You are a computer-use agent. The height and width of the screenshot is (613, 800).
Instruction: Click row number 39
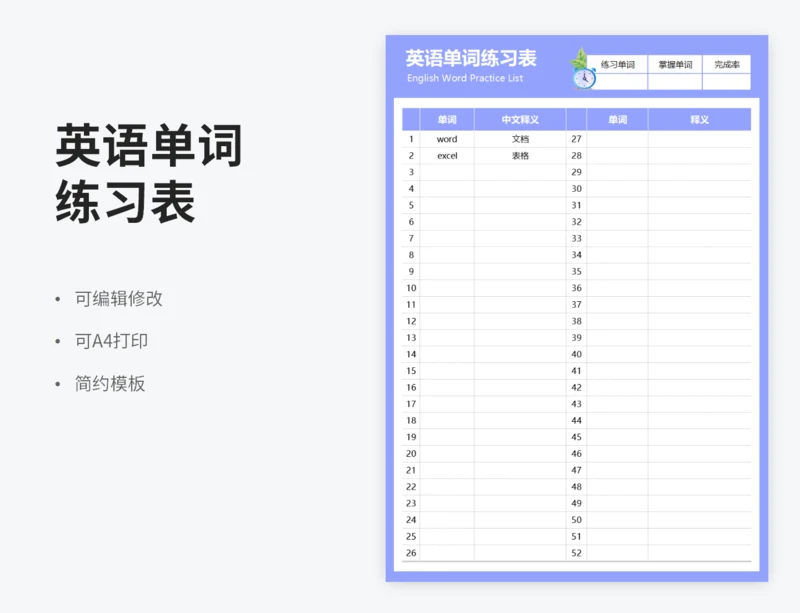click(577, 337)
